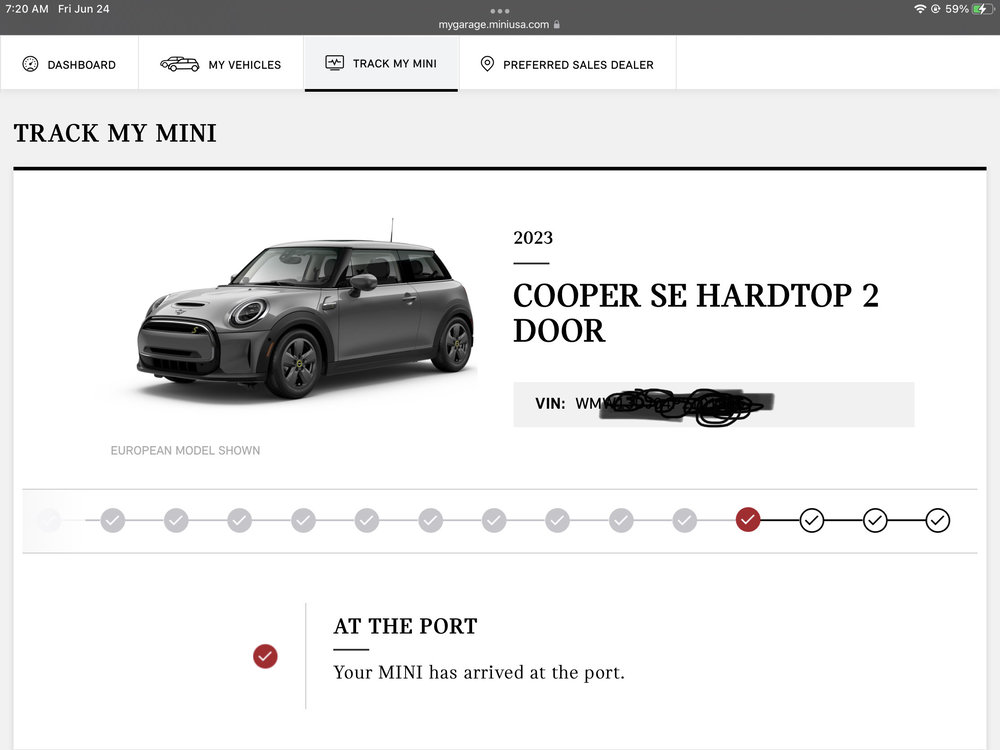
Task: Click red checkmark beside At The Port
Action: click(265, 656)
